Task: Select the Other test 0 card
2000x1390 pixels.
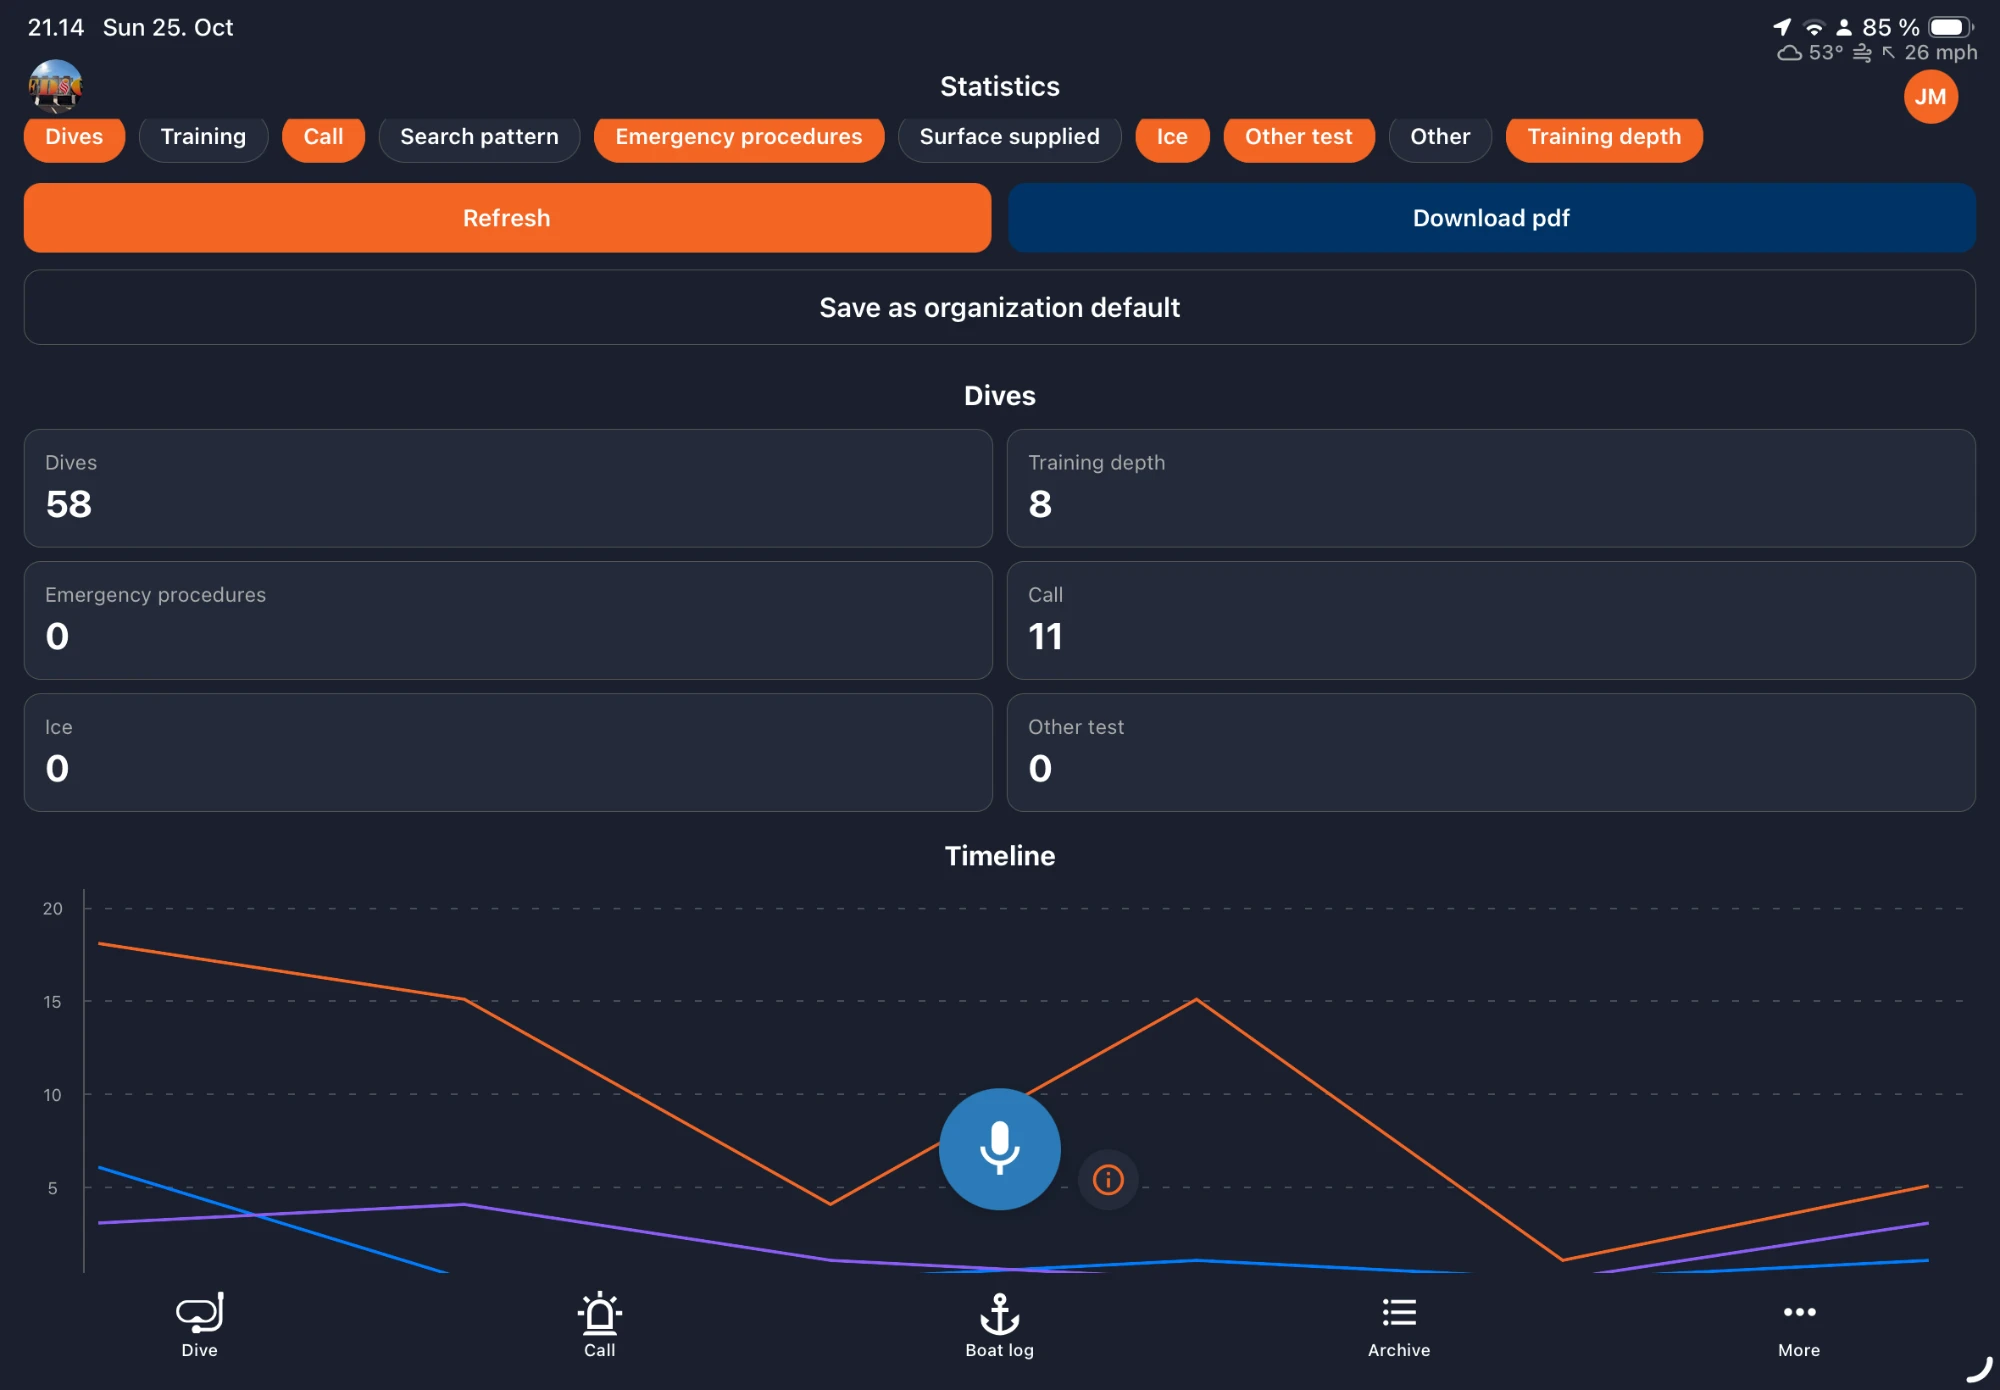Action: (x=1491, y=752)
